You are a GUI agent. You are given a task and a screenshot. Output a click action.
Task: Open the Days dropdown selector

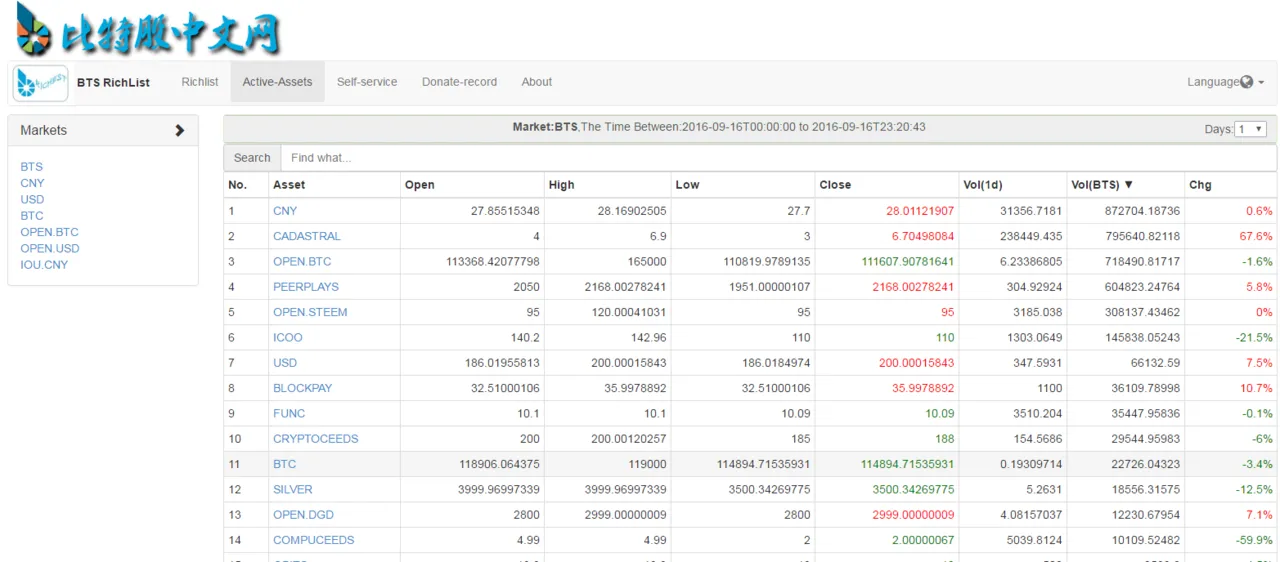coord(1251,129)
